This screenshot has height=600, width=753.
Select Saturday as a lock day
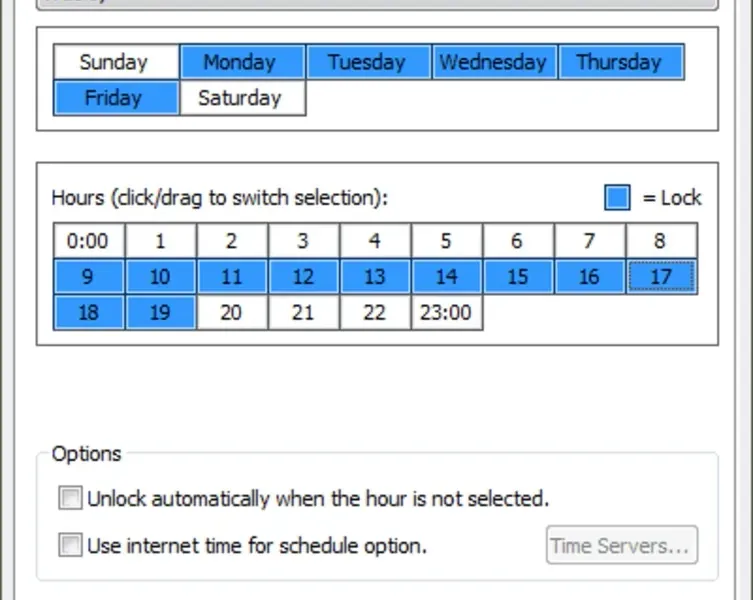(x=240, y=98)
